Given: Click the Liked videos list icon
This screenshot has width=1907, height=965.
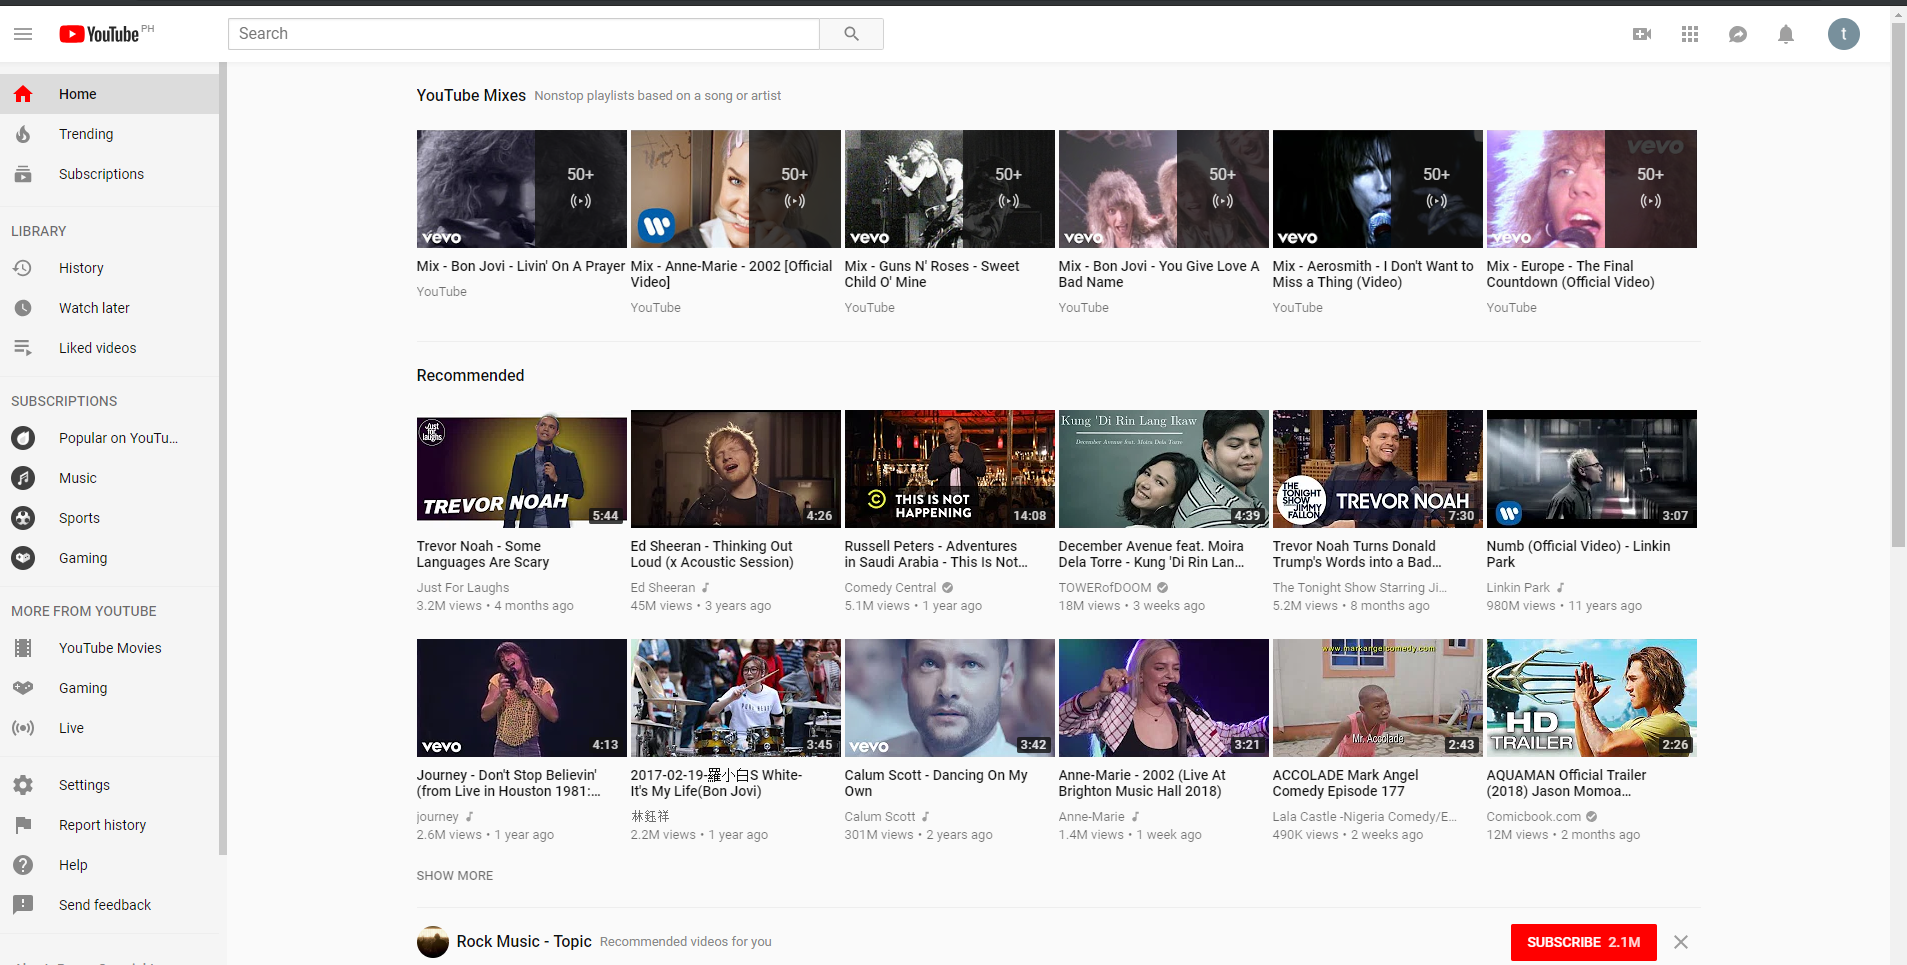Looking at the screenshot, I should click(x=23, y=348).
